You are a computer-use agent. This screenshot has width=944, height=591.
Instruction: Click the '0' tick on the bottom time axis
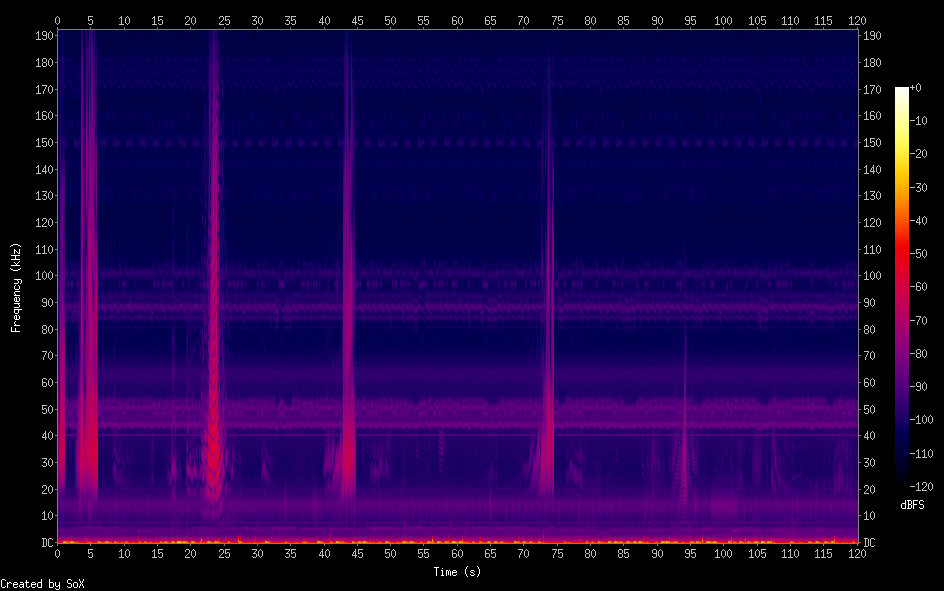click(x=58, y=553)
